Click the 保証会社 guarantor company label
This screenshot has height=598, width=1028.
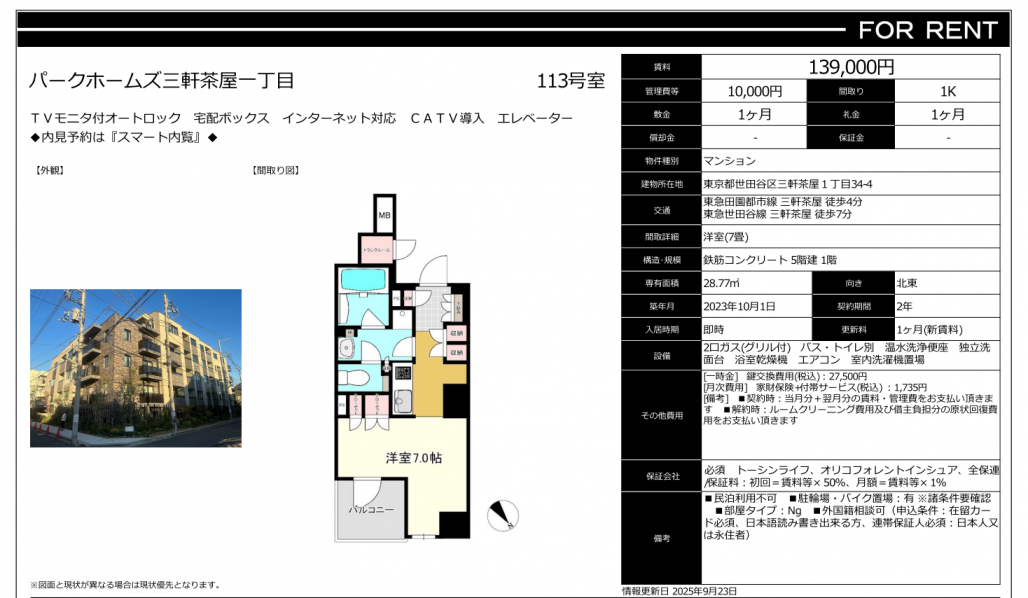pyautogui.click(x=661, y=476)
